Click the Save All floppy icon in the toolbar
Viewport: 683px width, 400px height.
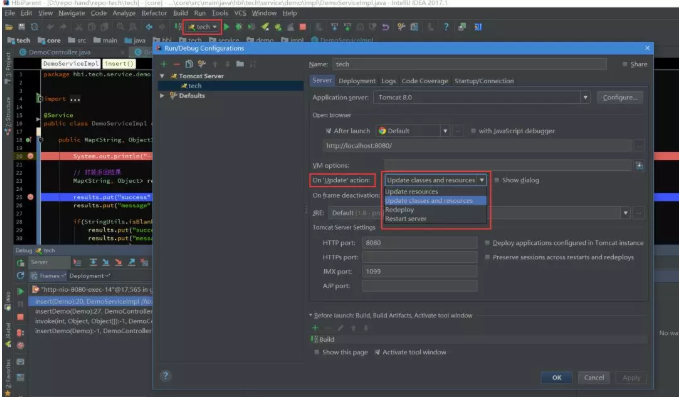pyautogui.click(x=21, y=27)
